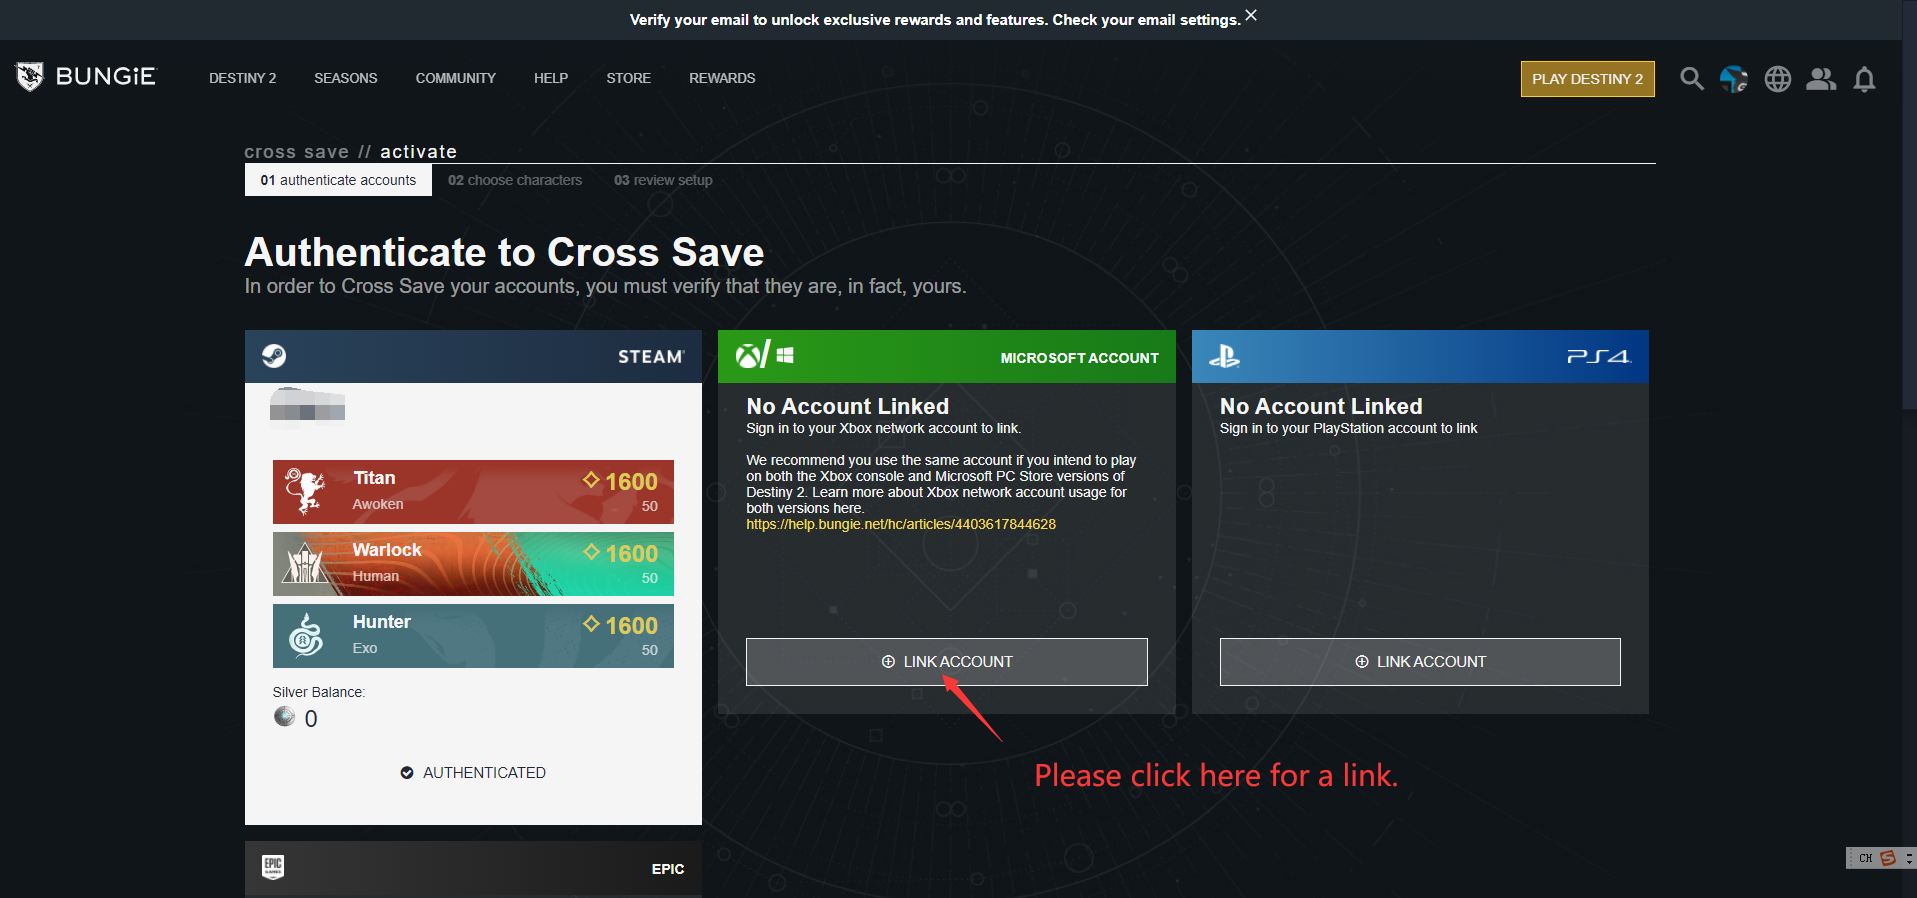Click the Epic Games logo icon
The image size is (1917, 898).
(273, 867)
